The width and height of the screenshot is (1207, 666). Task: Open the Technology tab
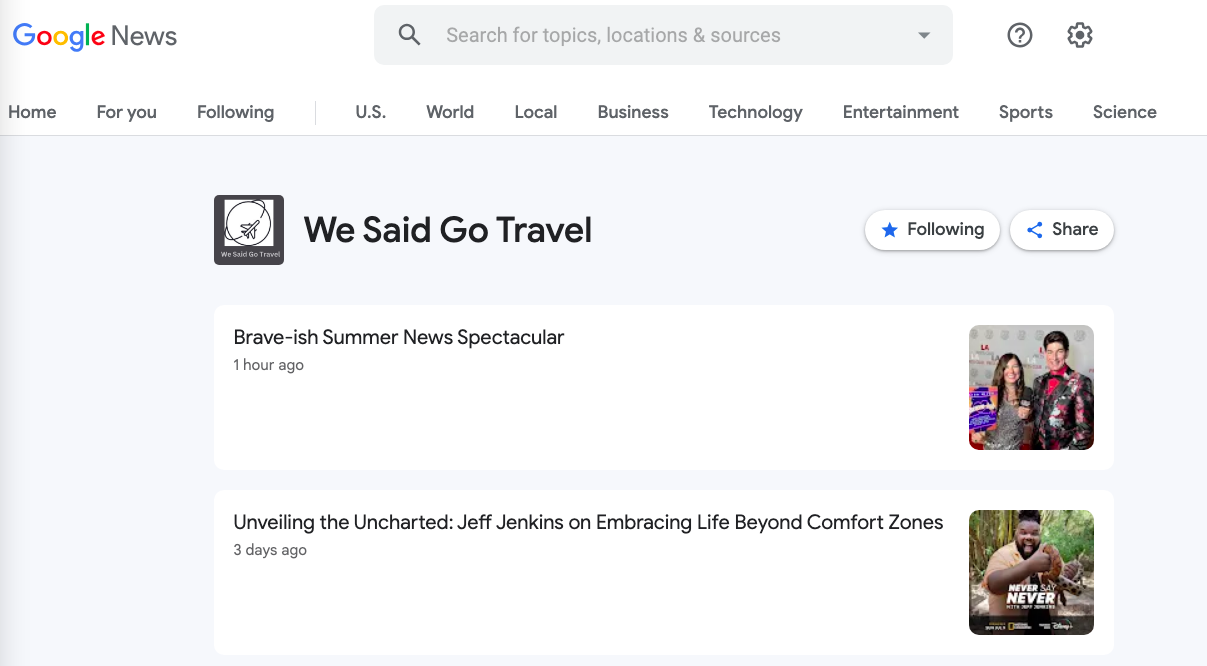[756, 112]
